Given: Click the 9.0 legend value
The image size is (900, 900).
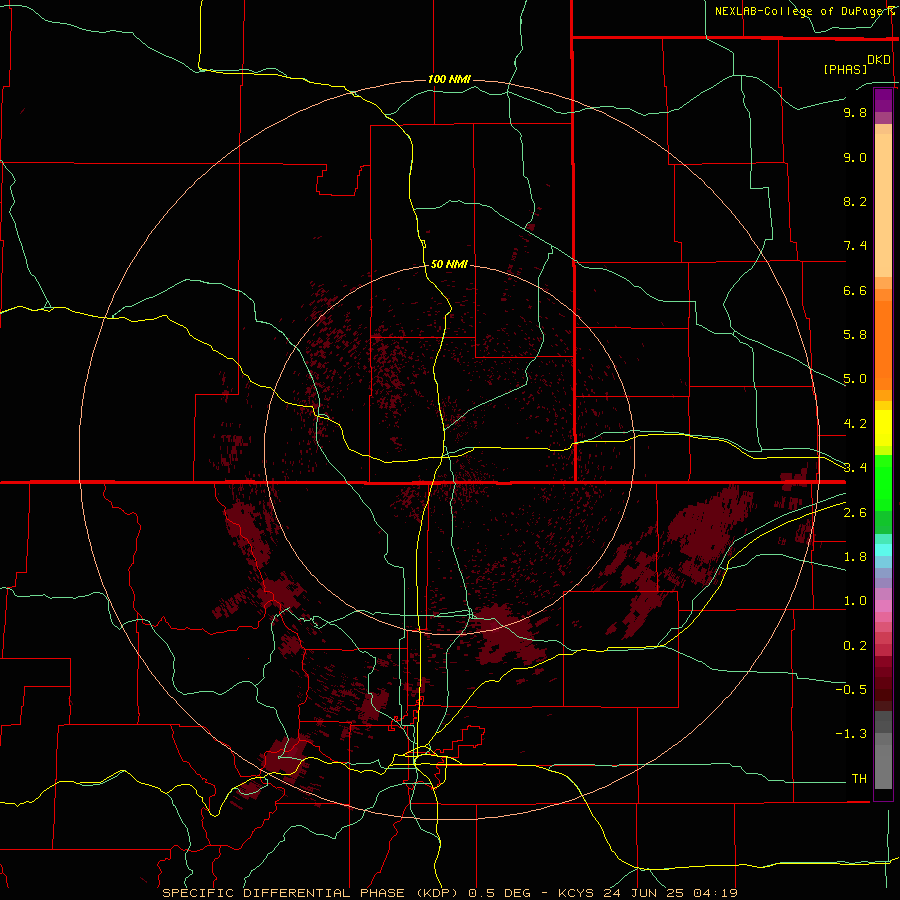Looking at the screenshot, I should (855, 157).
